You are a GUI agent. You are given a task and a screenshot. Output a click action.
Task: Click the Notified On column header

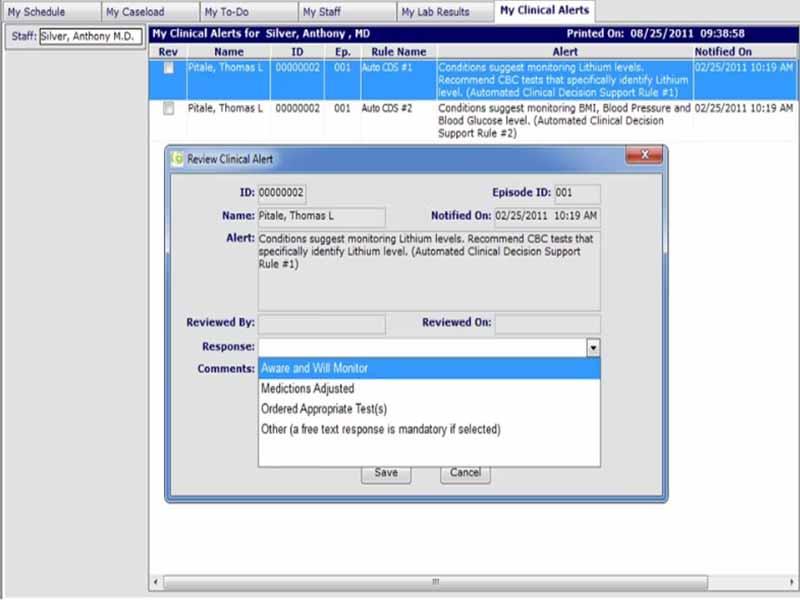point(744,52)
